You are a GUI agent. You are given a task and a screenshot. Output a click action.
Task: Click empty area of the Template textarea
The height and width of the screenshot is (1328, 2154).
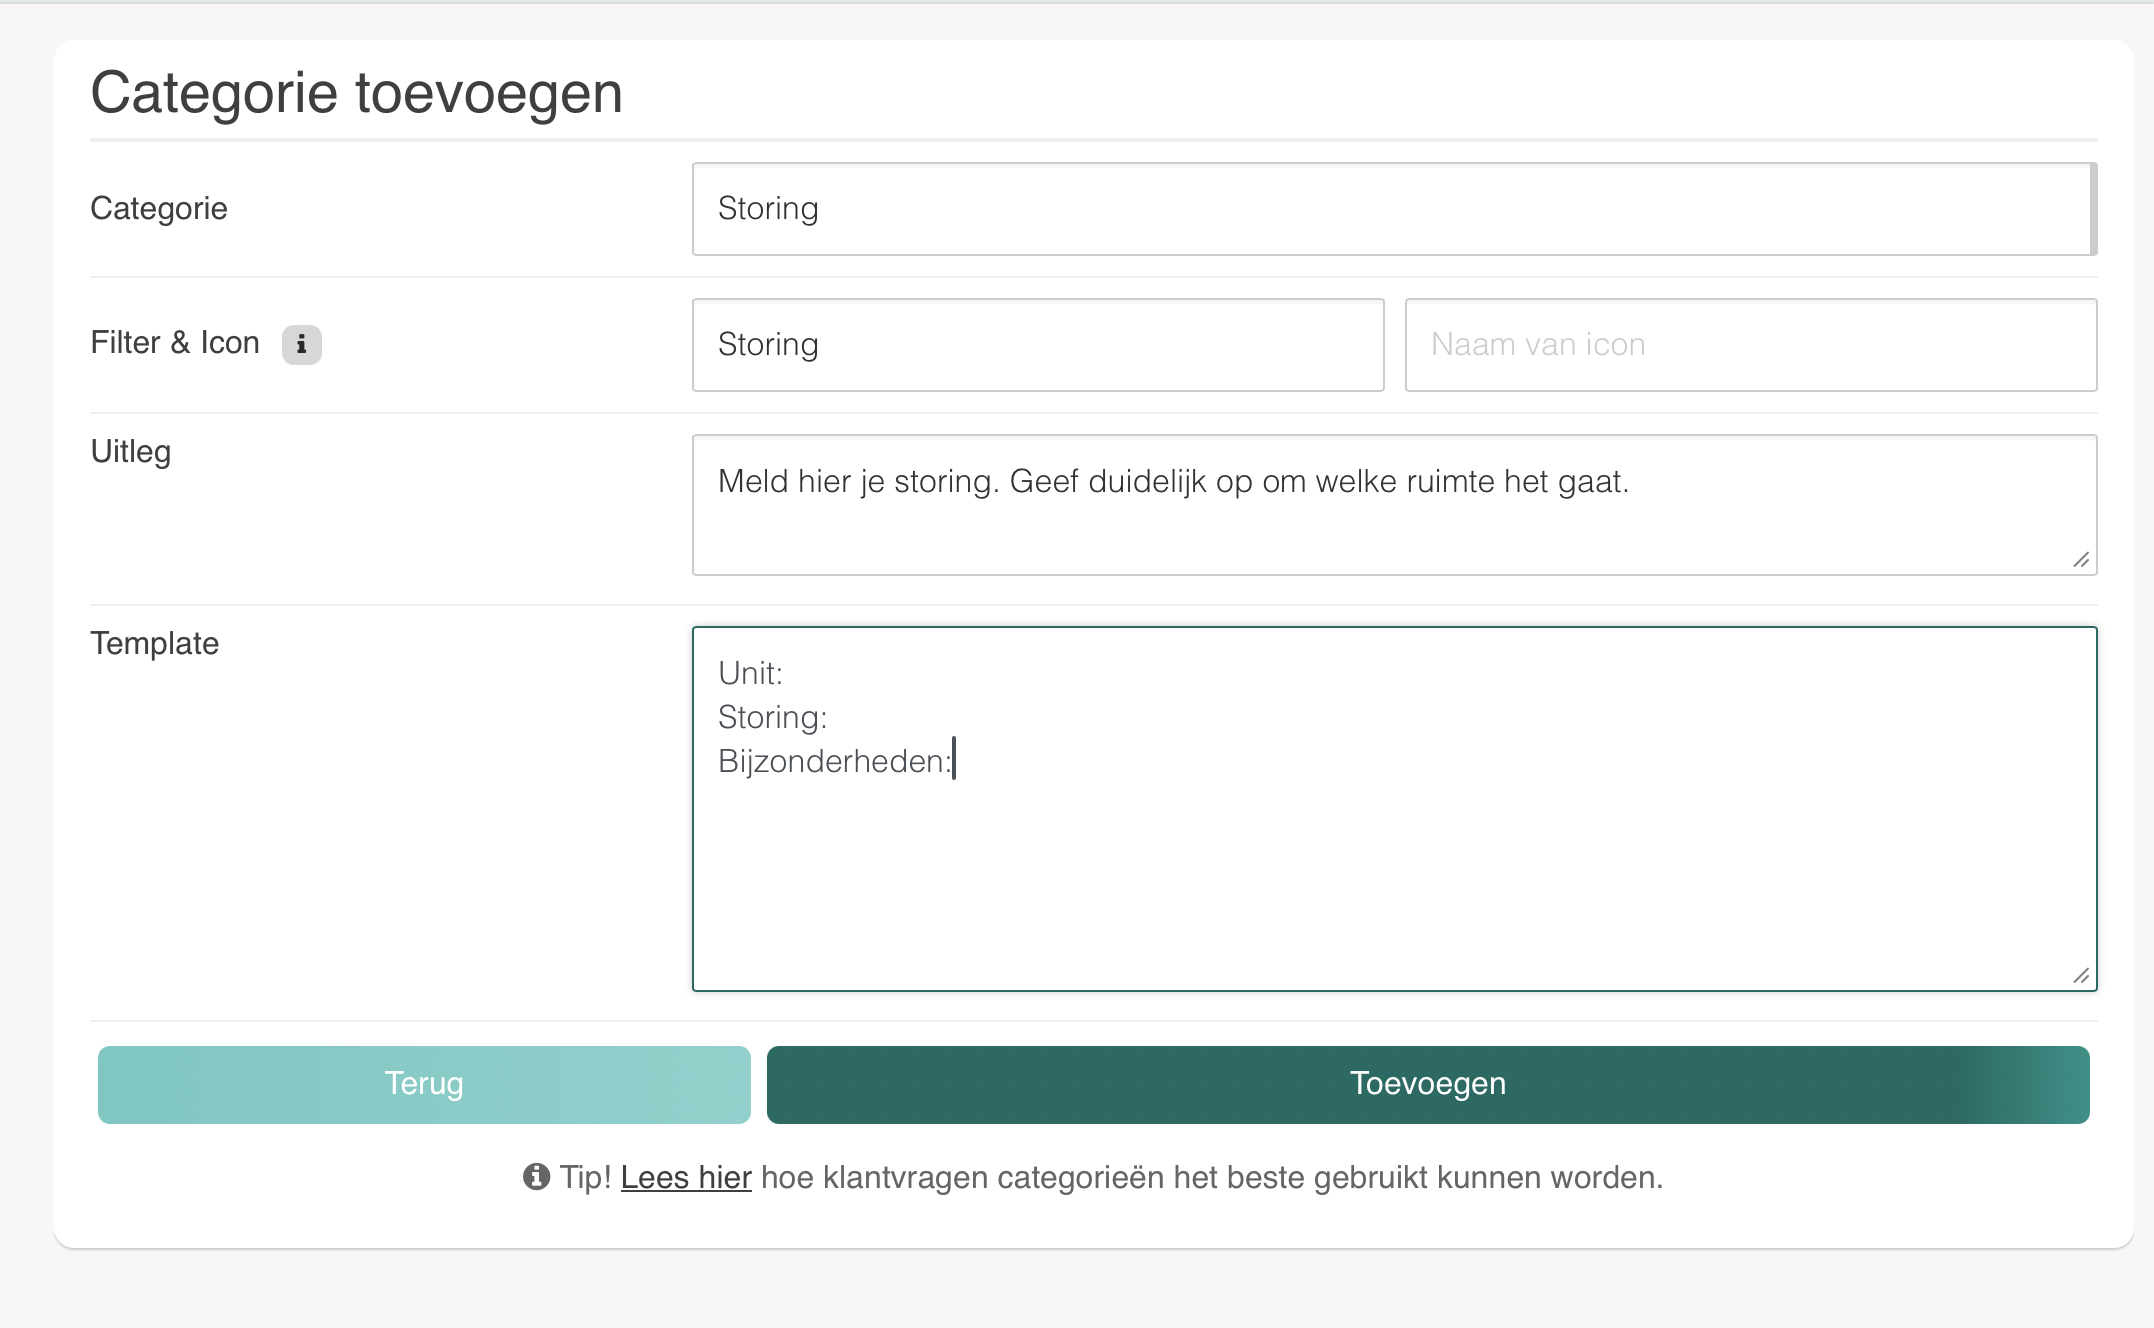coord(1393,880)
